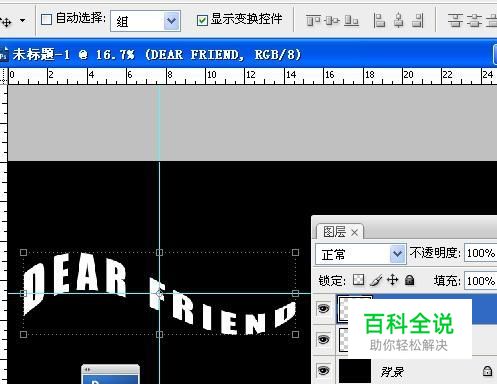Uncheck the 显示变换控件 checkbox

click(202, 20)
